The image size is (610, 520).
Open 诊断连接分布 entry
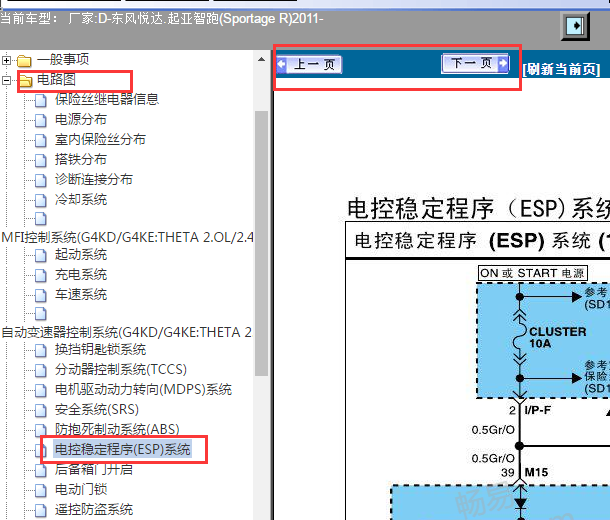[94, 179]
